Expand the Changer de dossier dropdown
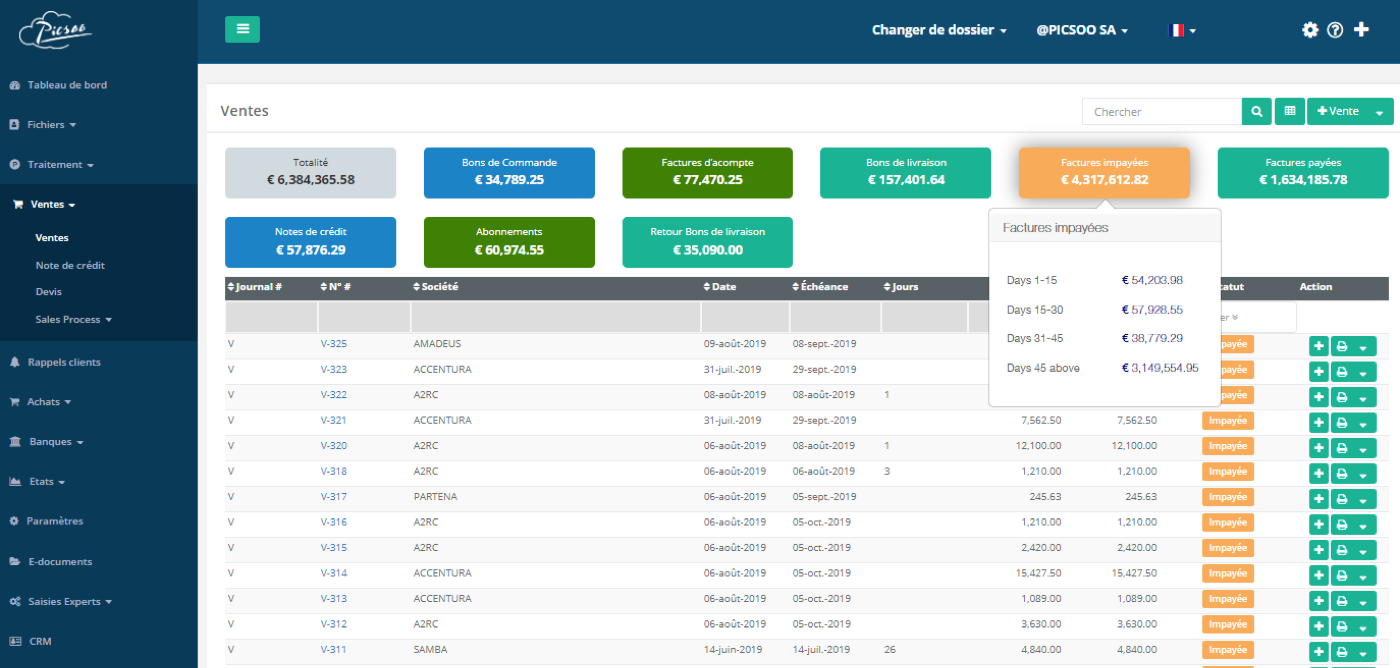 pos(939,30)
